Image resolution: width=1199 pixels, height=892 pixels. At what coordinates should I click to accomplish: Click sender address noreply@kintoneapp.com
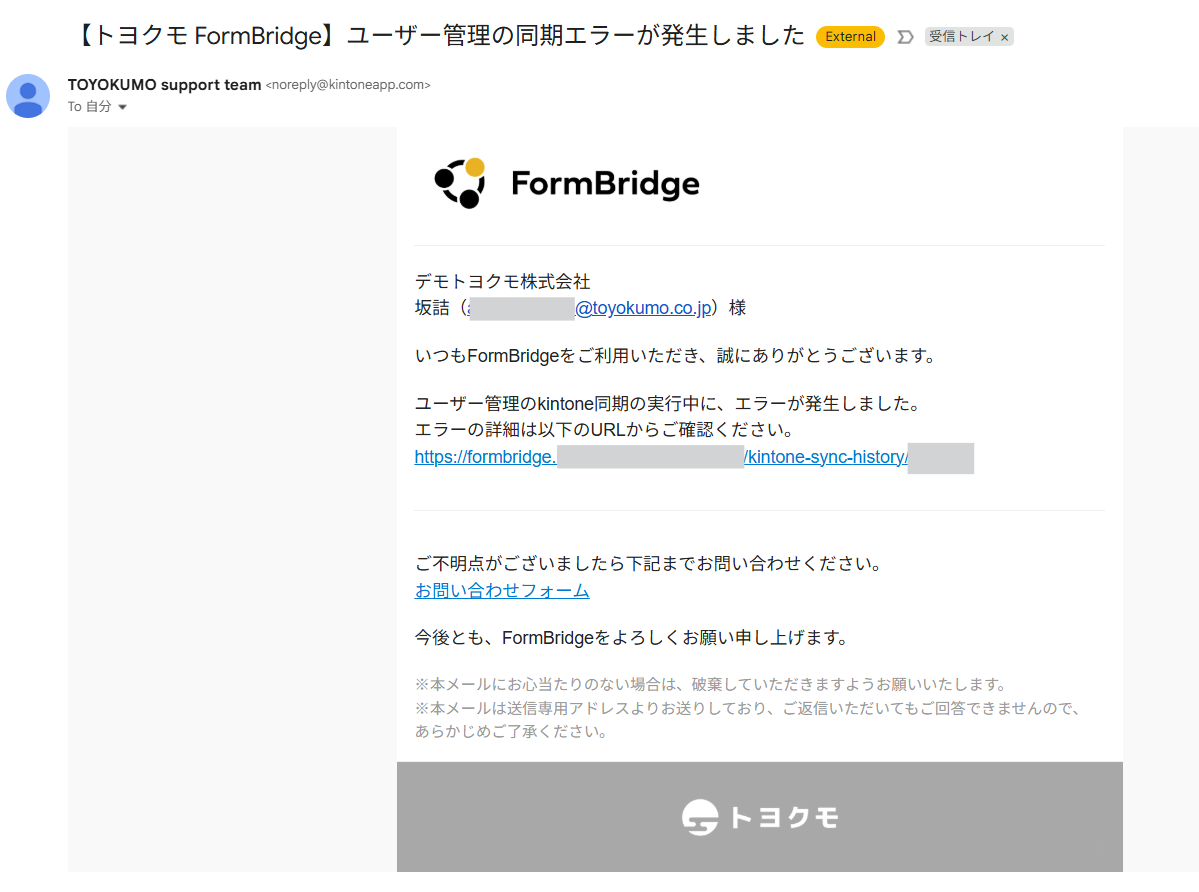348,85
